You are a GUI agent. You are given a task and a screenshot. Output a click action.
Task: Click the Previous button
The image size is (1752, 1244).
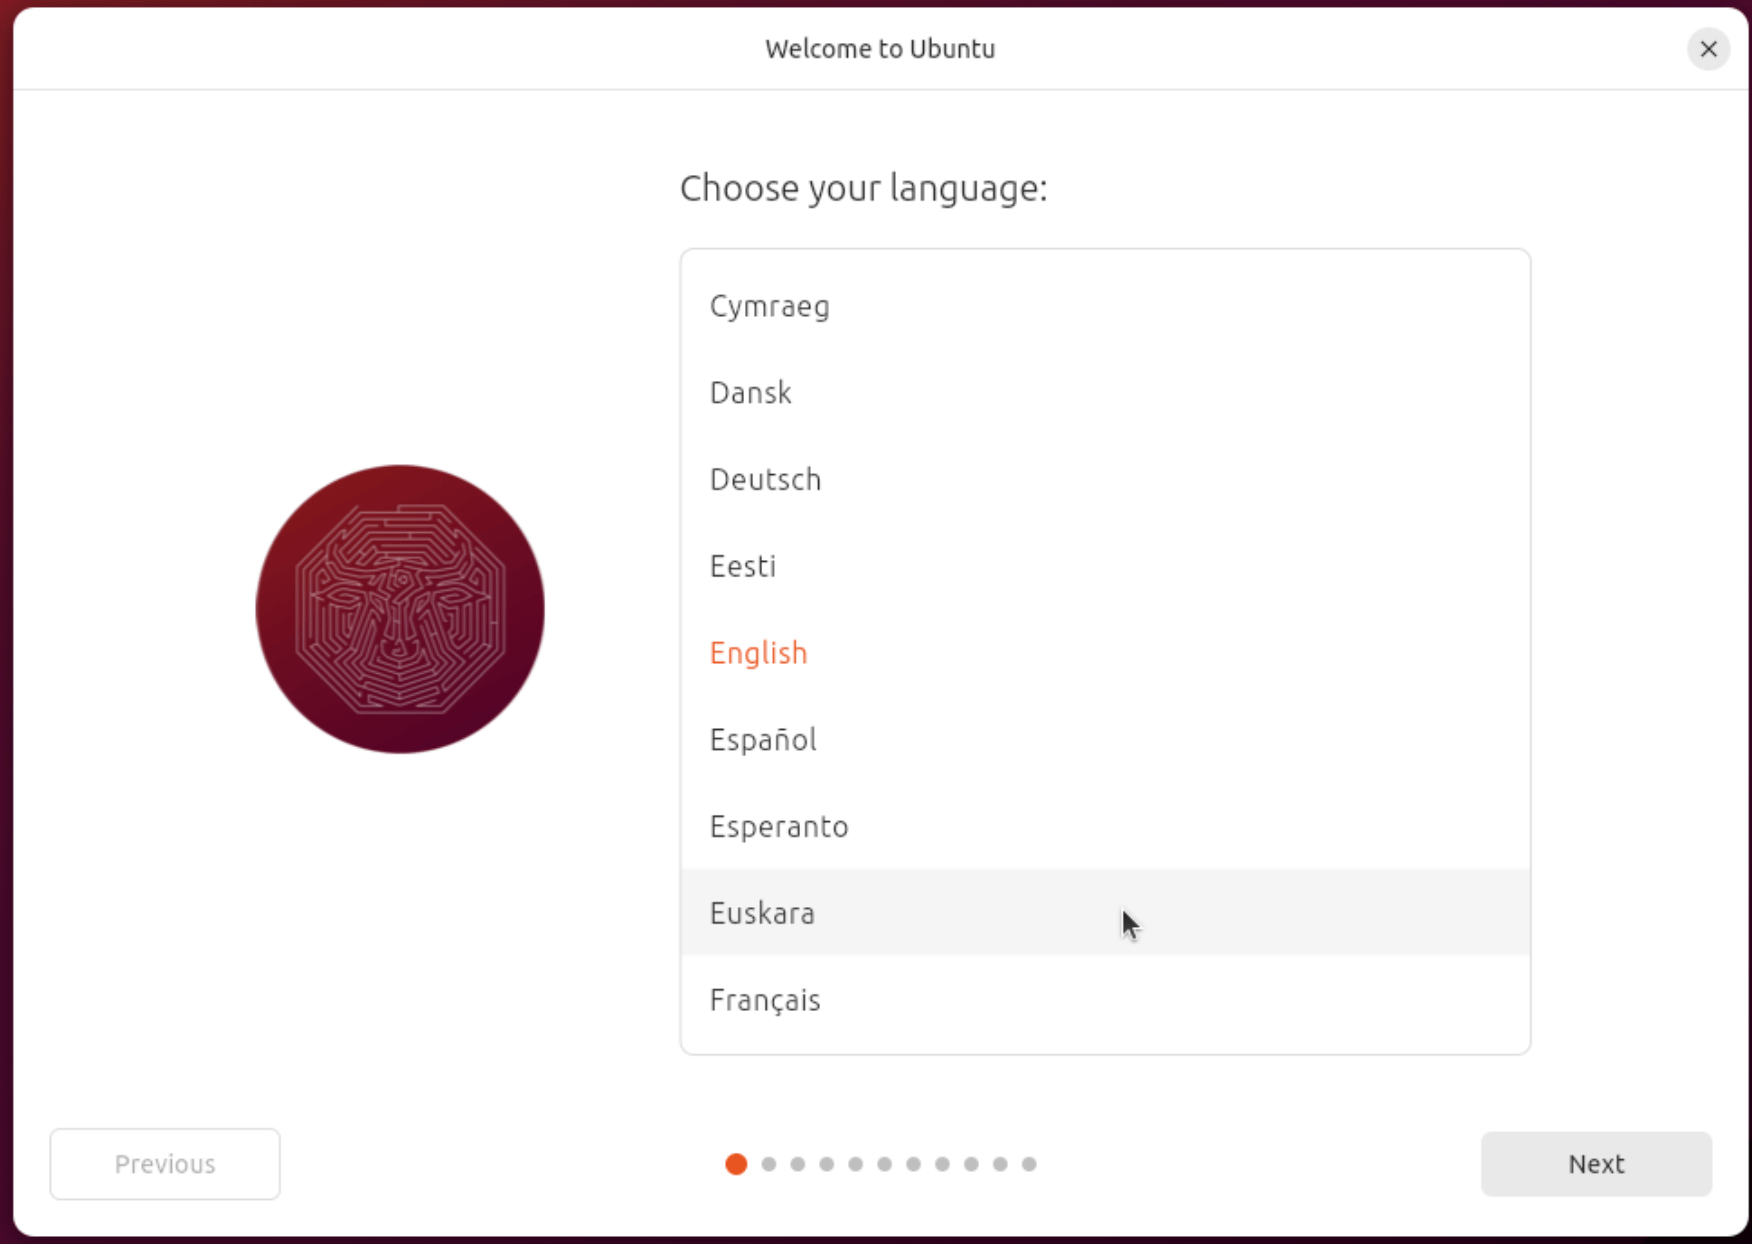[165, 1164]
